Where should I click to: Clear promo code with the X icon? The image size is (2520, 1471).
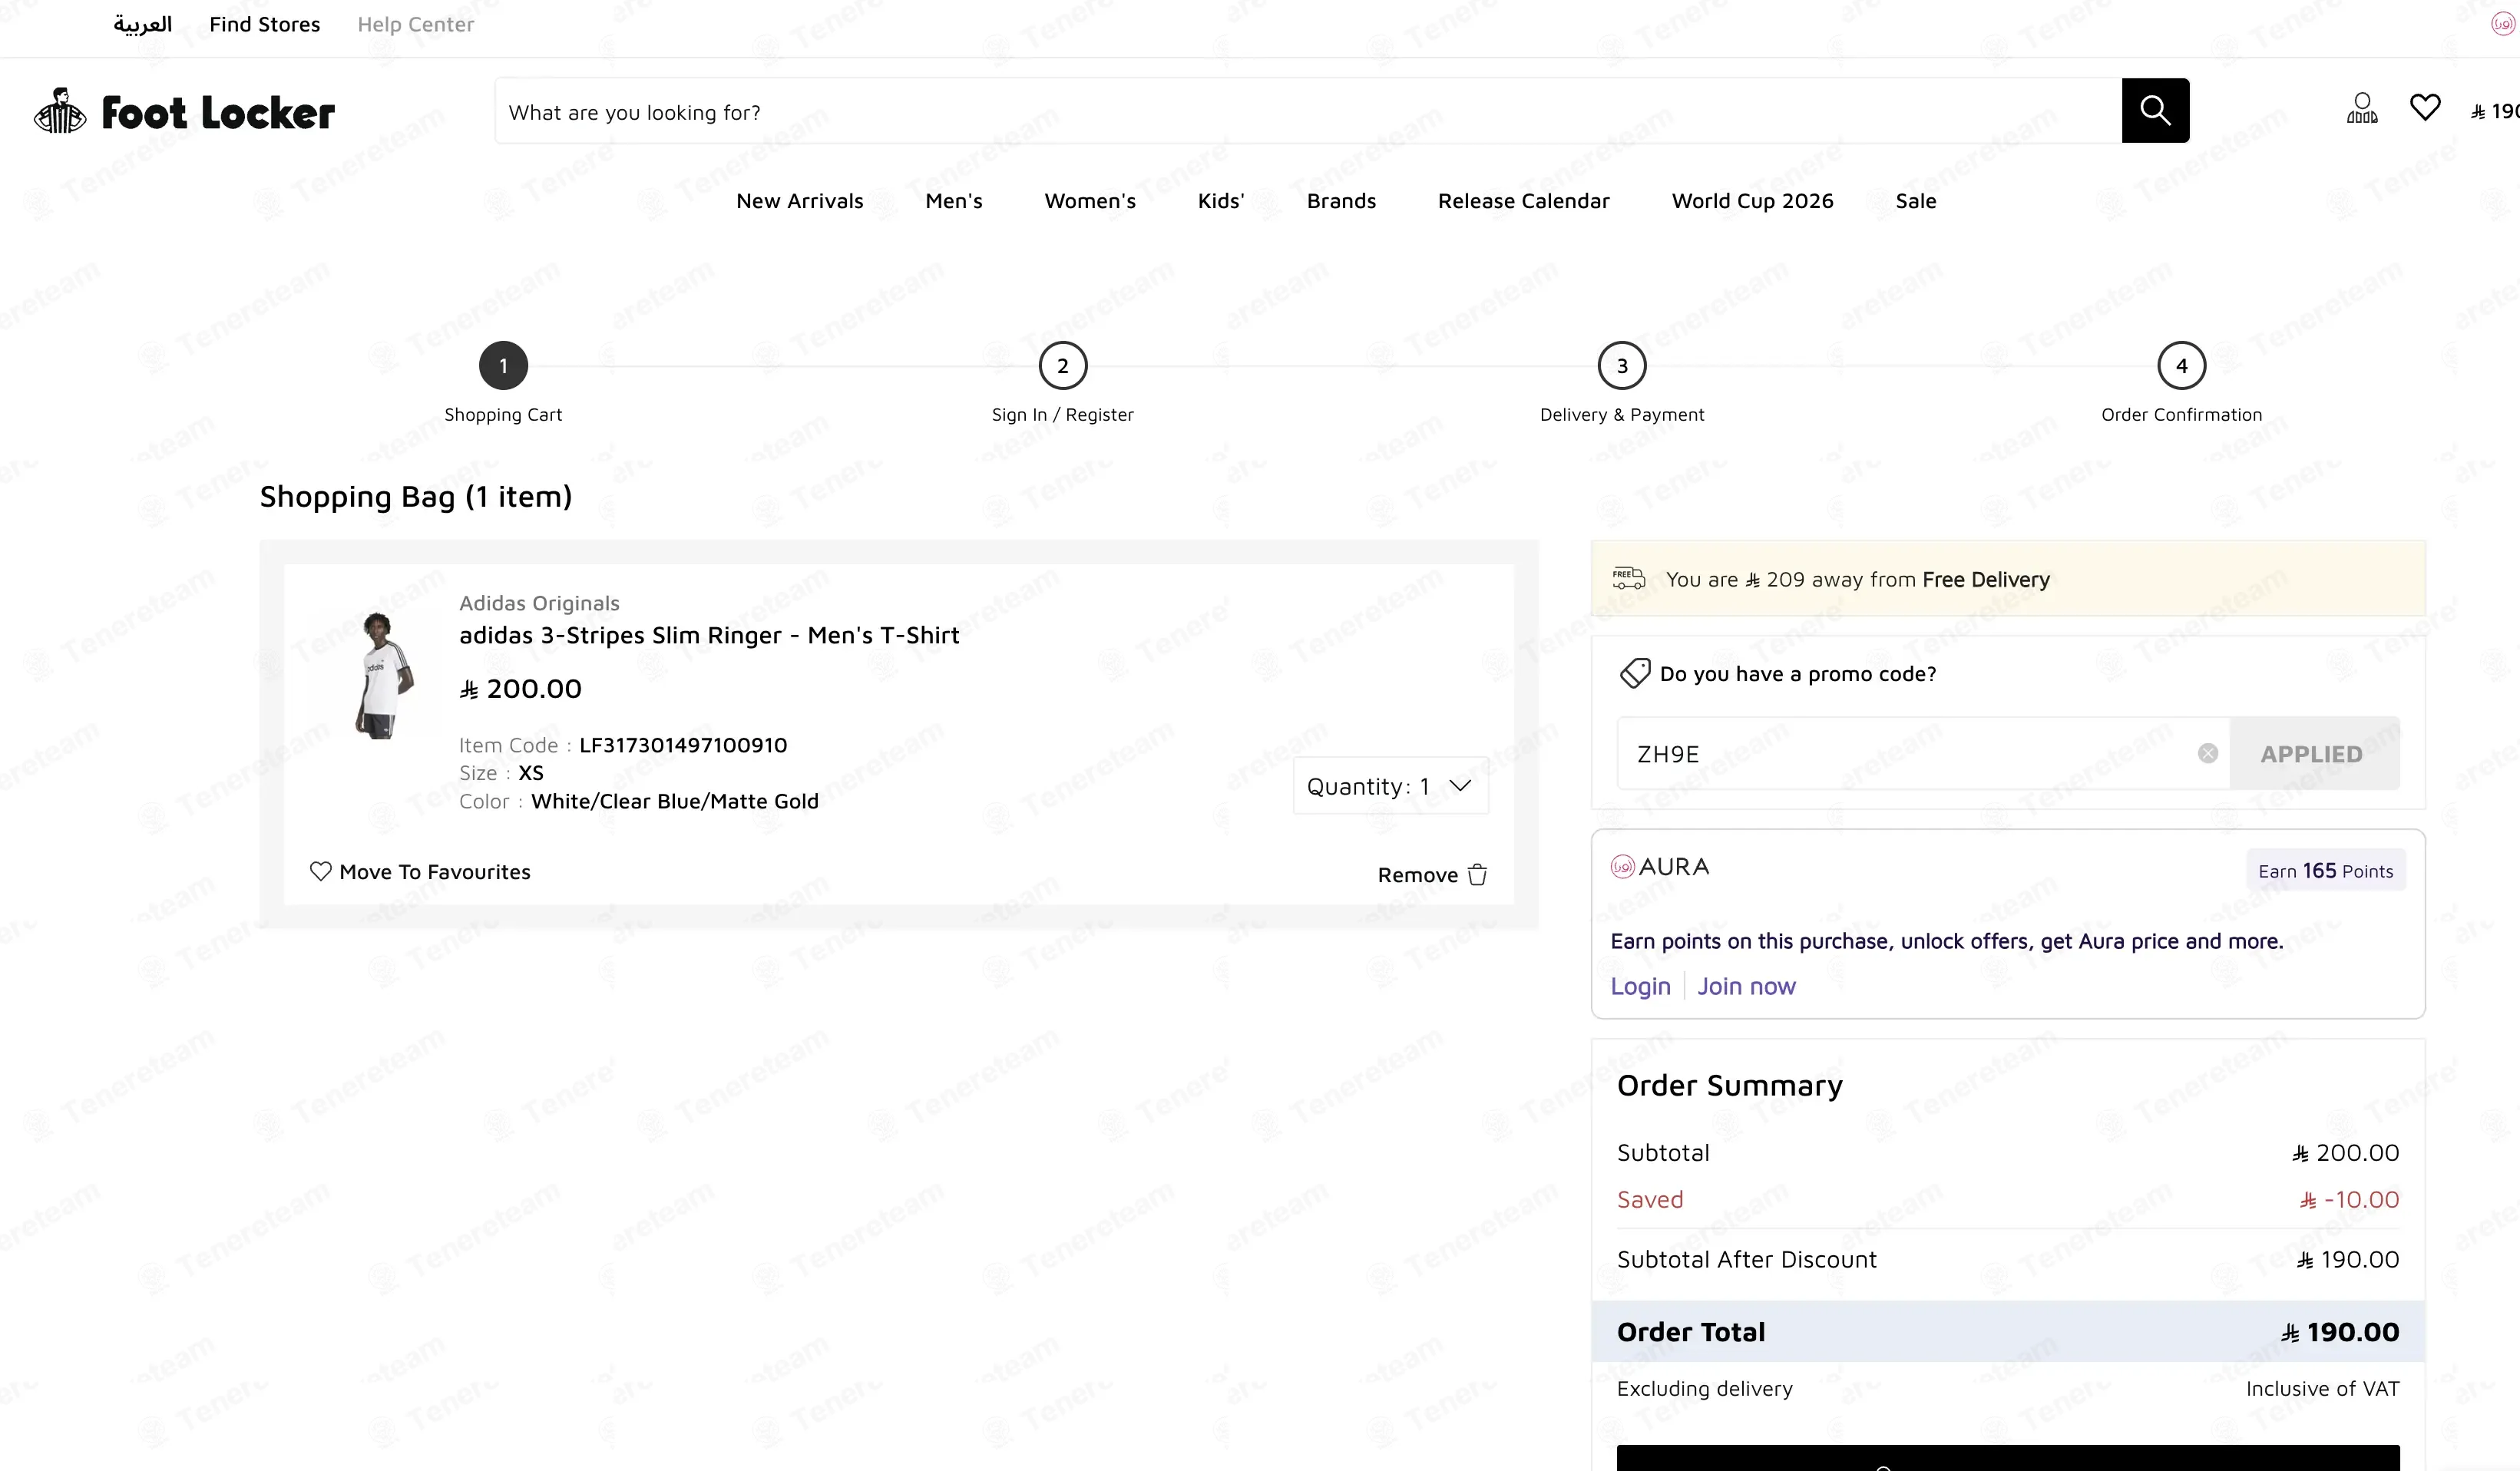tap(2208, 753)
